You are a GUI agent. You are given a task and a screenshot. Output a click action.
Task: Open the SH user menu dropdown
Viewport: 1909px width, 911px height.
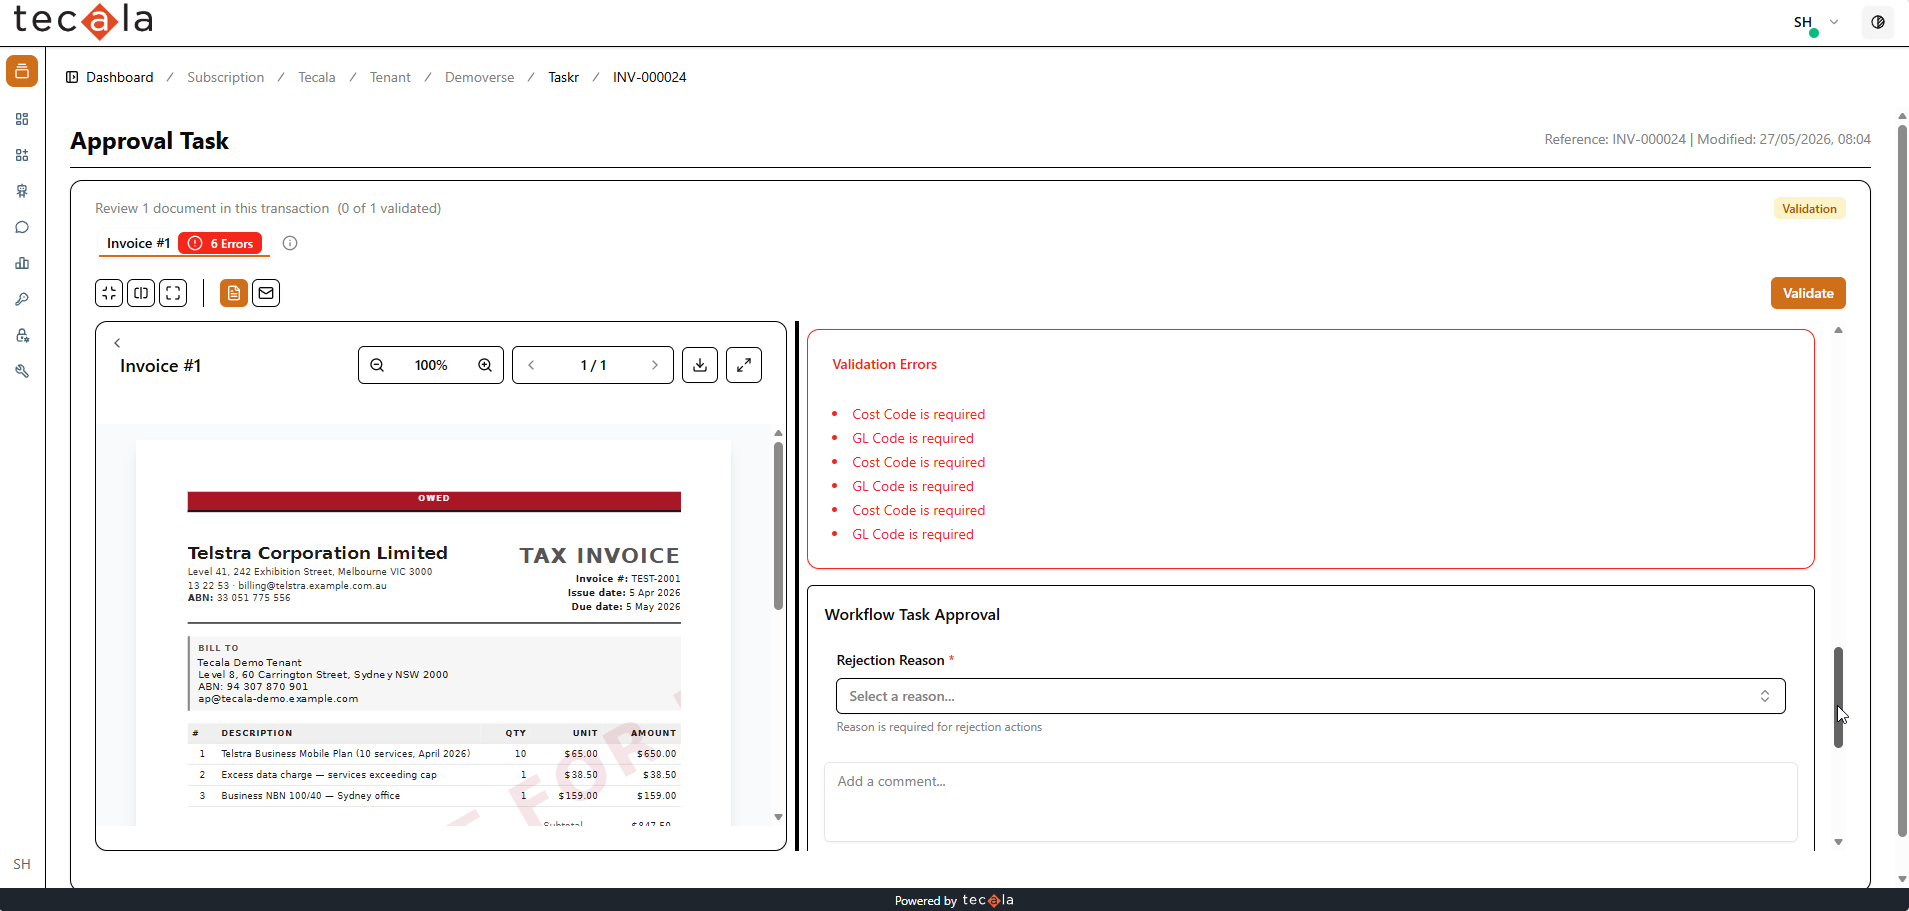click(1816, 22)
